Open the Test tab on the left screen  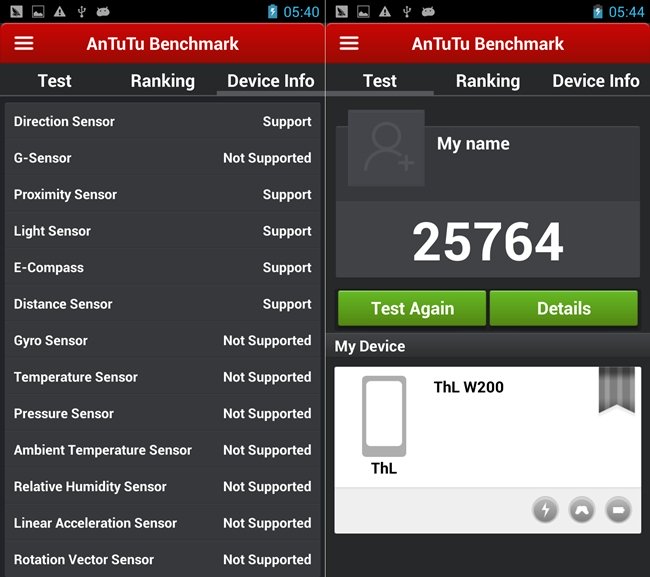[54, 81]
